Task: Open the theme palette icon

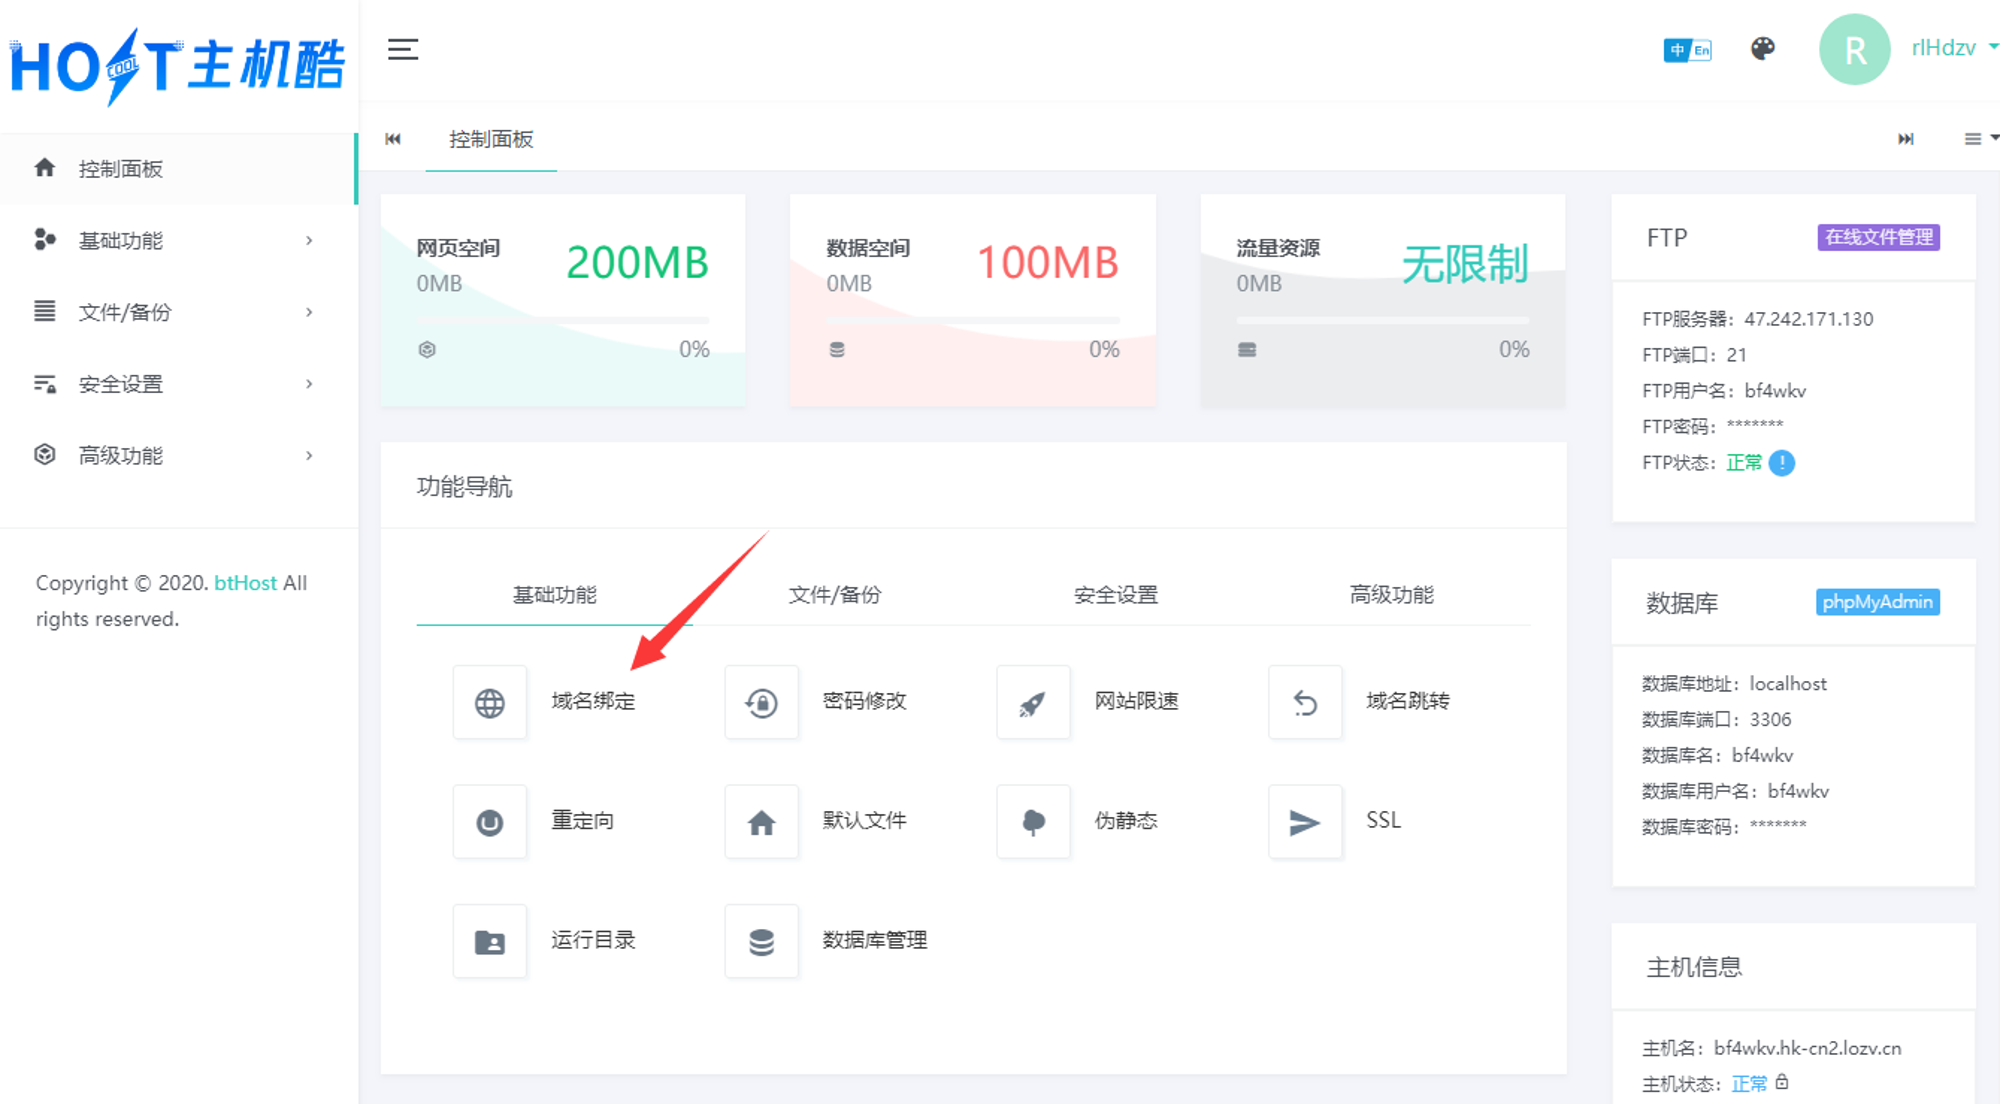Action: 1763,48
